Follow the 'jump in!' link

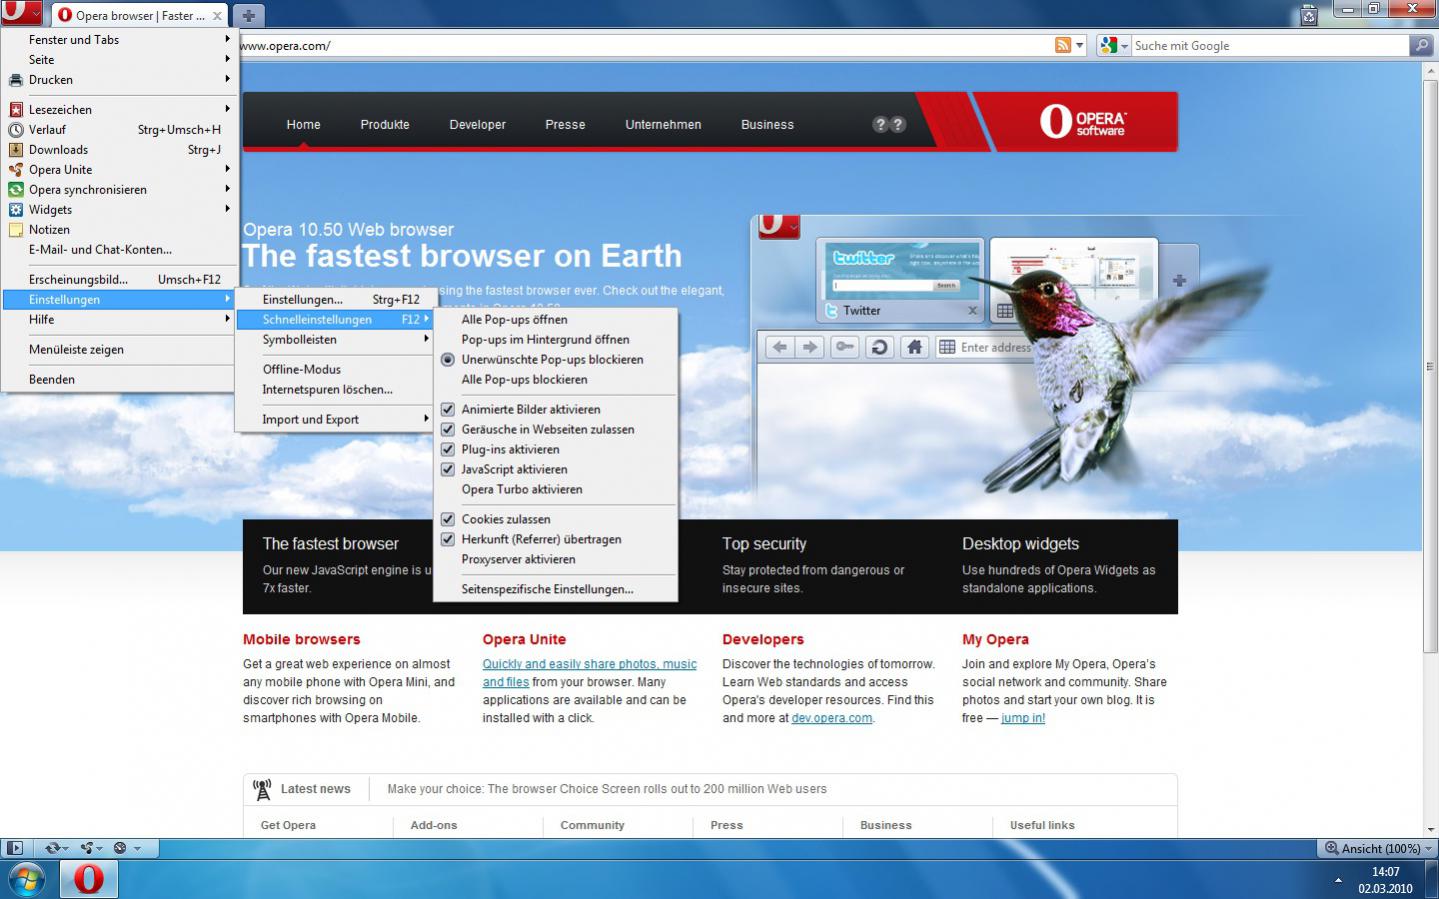1023,718
